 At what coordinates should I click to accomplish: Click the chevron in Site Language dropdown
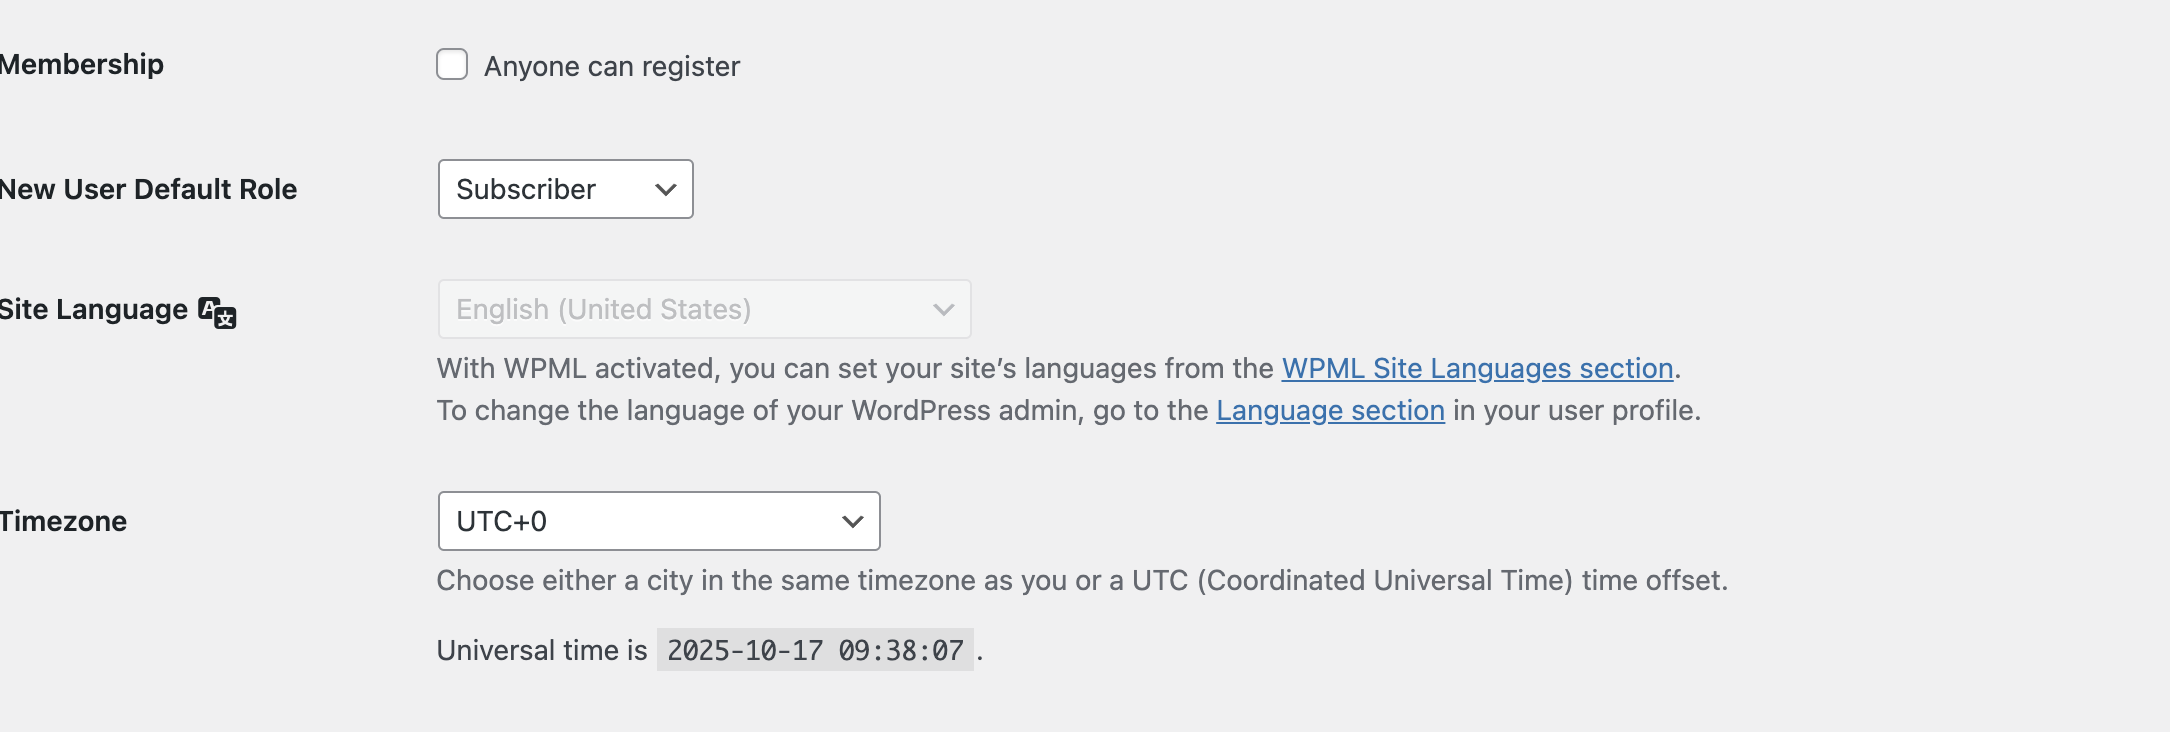pos(943,309)
